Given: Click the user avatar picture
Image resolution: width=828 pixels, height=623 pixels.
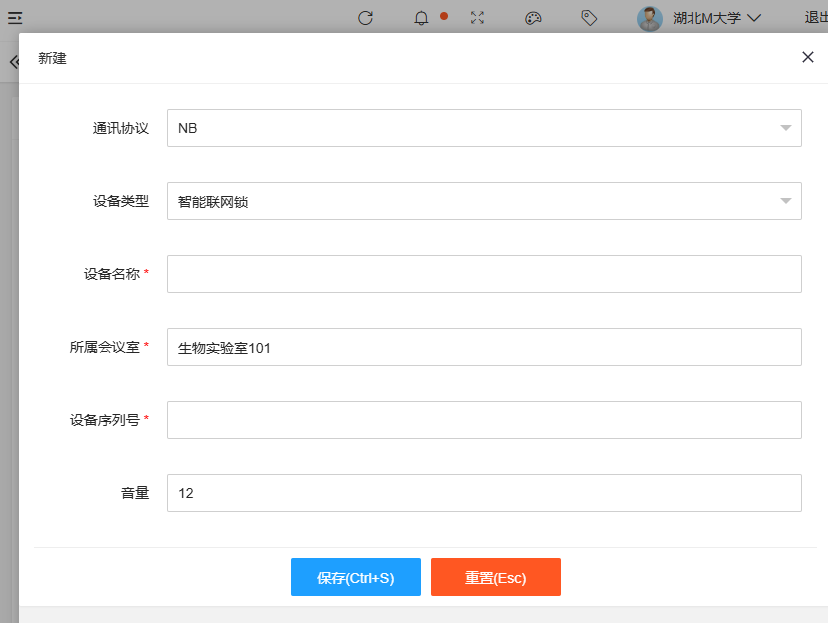Looking at the screenshot, I should click(x=650, y=18).
